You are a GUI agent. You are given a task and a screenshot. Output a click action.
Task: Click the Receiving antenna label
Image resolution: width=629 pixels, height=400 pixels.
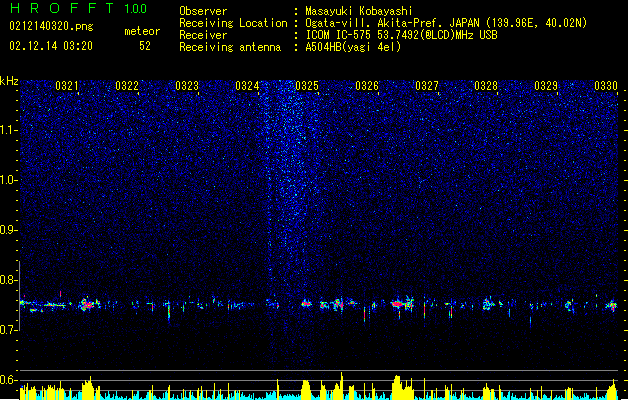click(230, 47)
